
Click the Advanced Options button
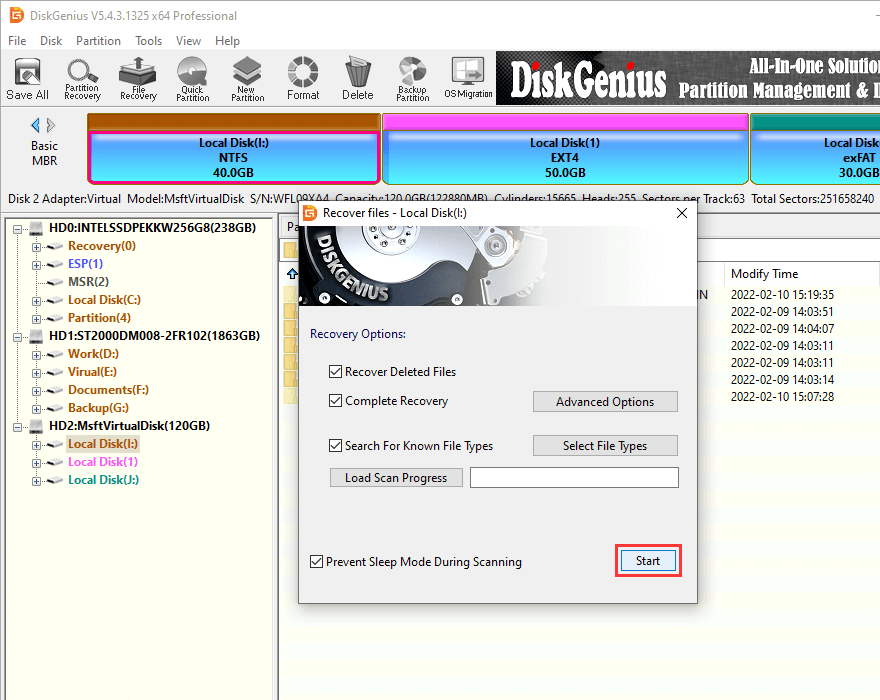[605, 402]
